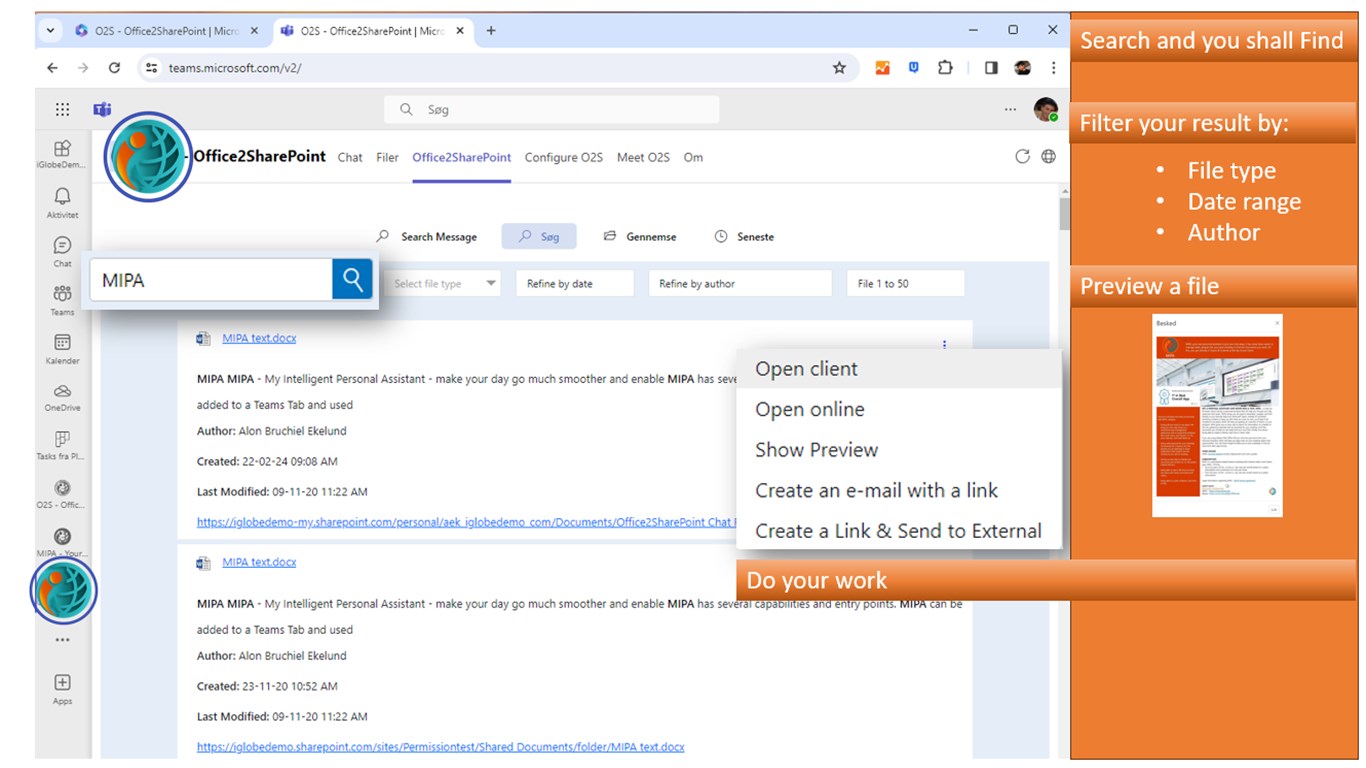Screen dimensions: 1366x768
Task: Open Chrome three-dot menu
Action: (1053, 68)
